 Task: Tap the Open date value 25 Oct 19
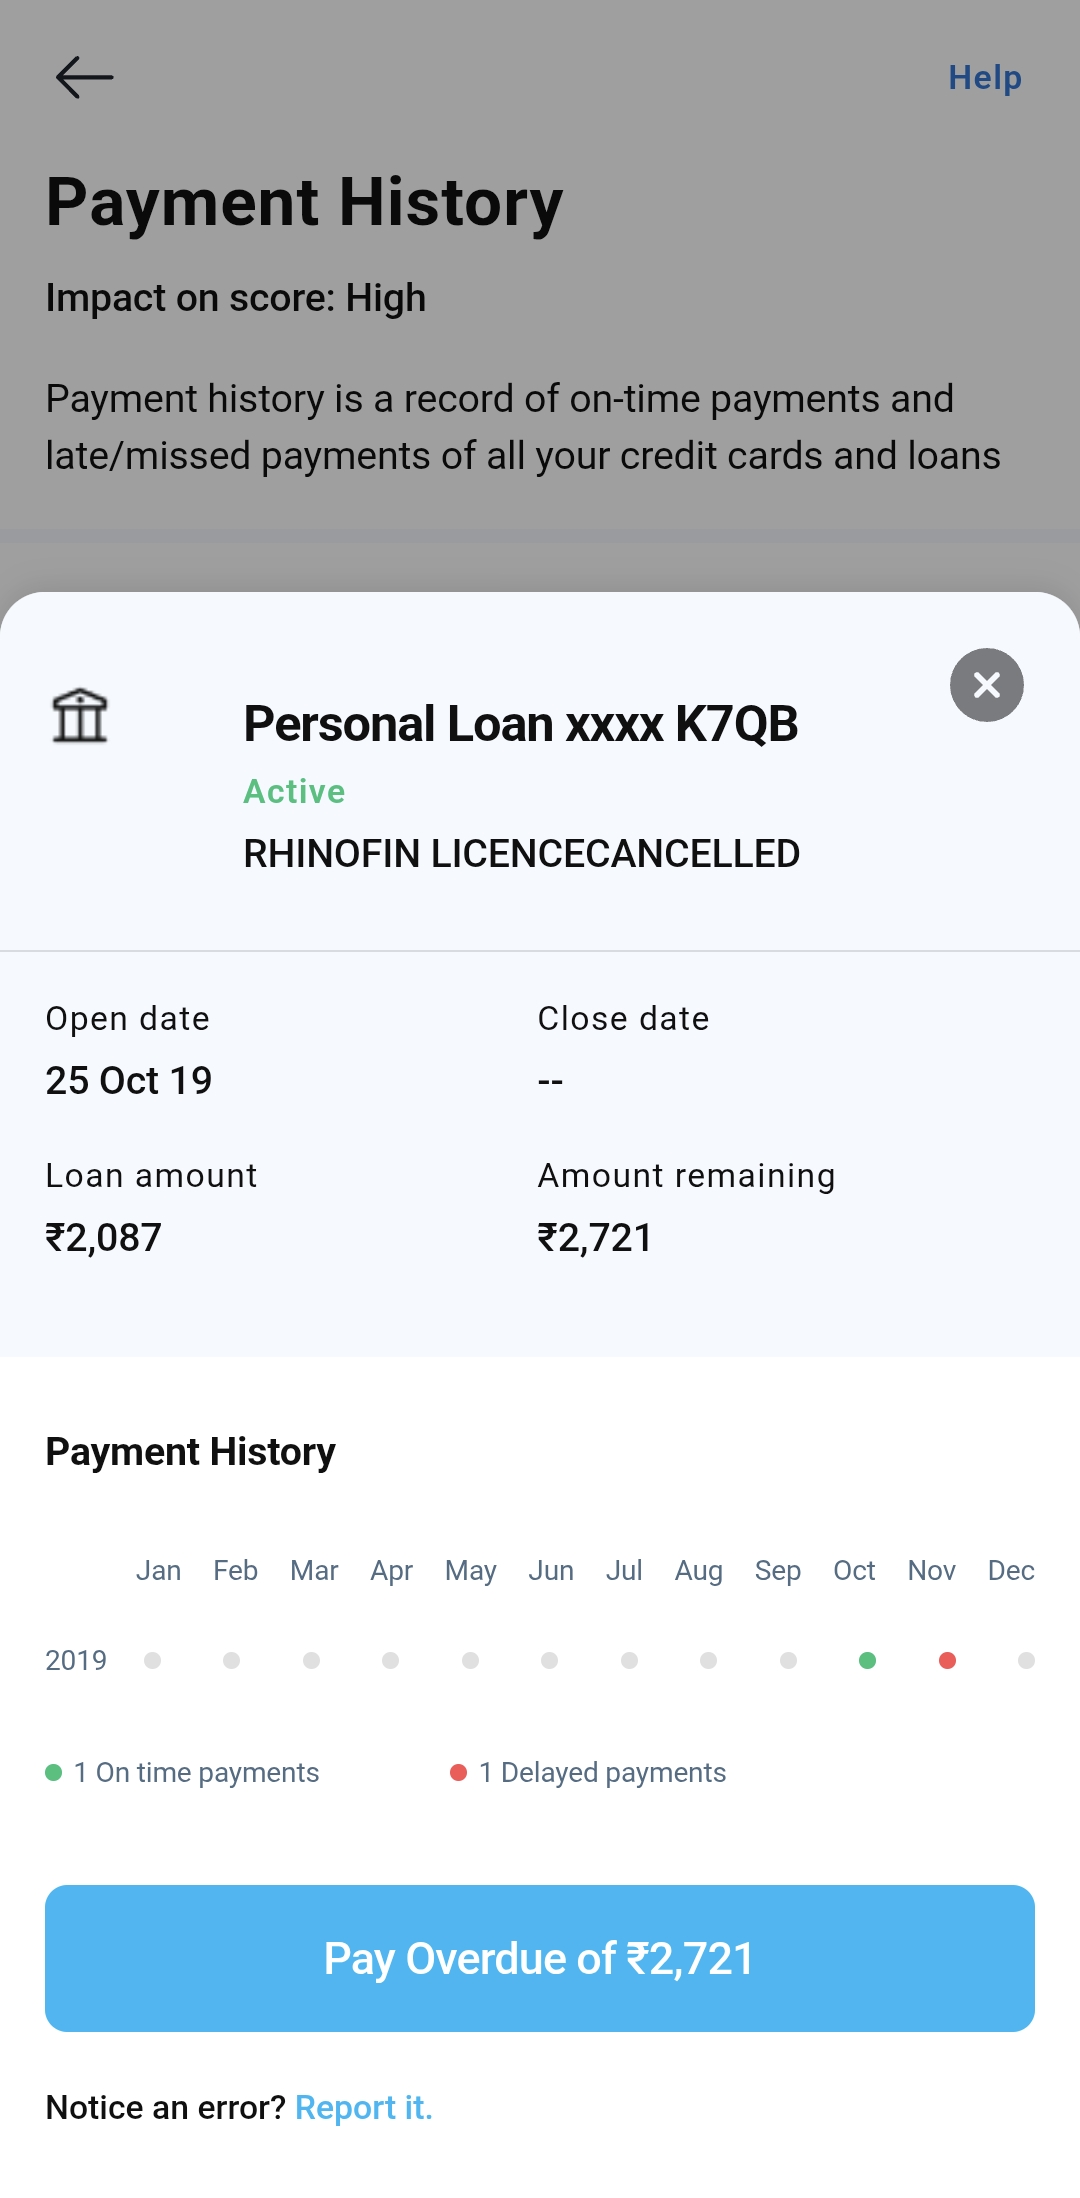click(x=129, y=1080)
